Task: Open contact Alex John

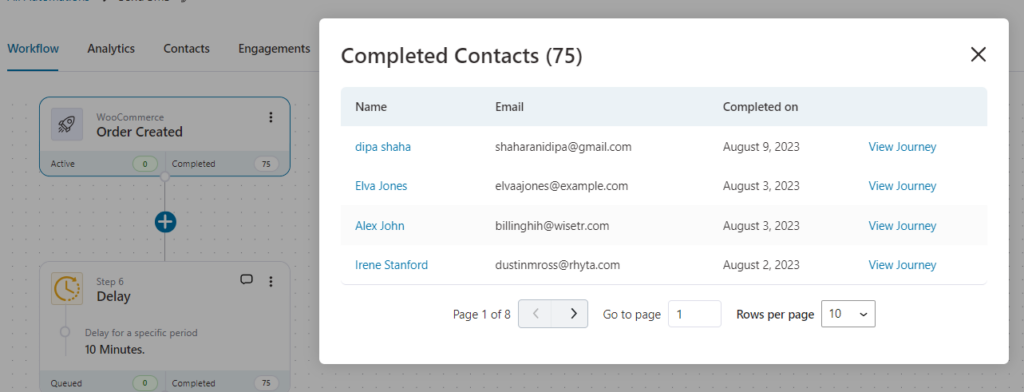Action: click(x=379, y=226)
